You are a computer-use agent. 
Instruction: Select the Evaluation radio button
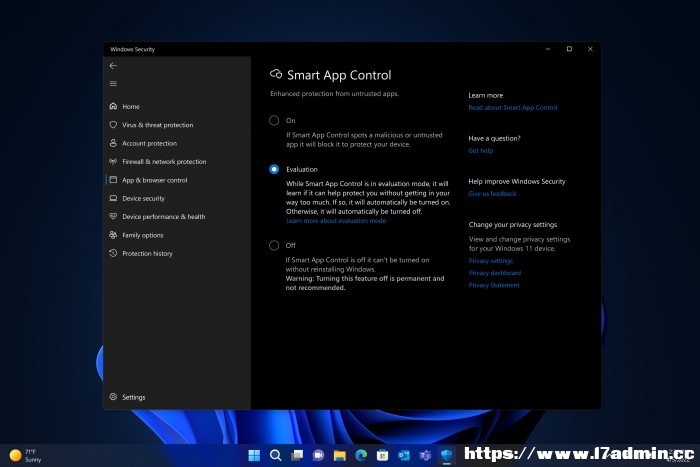tap(274, 169)
